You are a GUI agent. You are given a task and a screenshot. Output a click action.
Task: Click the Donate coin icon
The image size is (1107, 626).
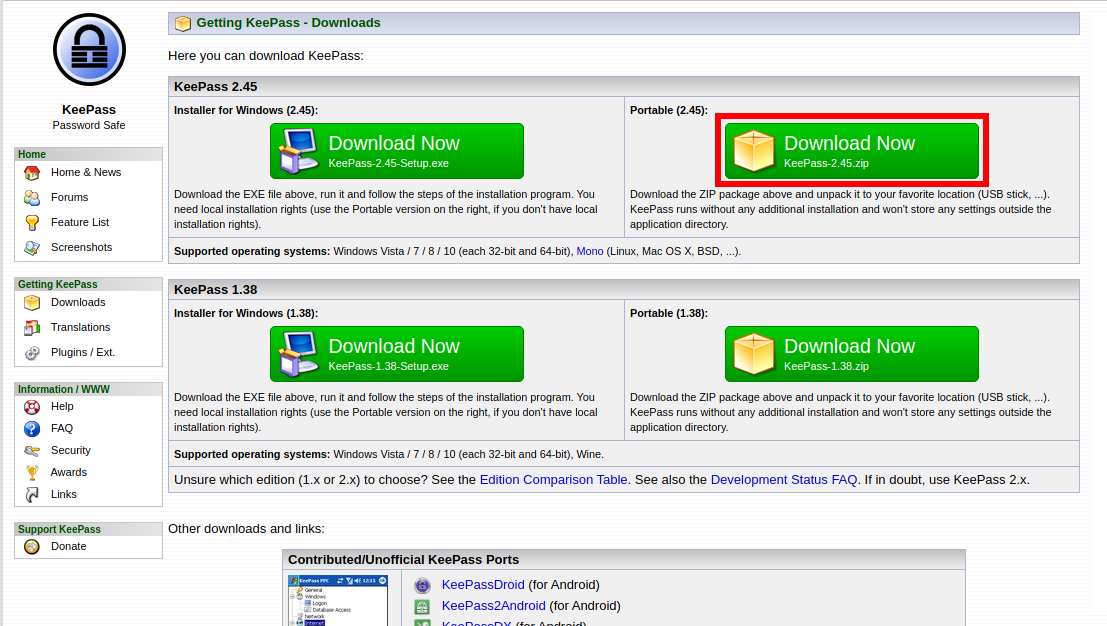(x=32, y=547)
